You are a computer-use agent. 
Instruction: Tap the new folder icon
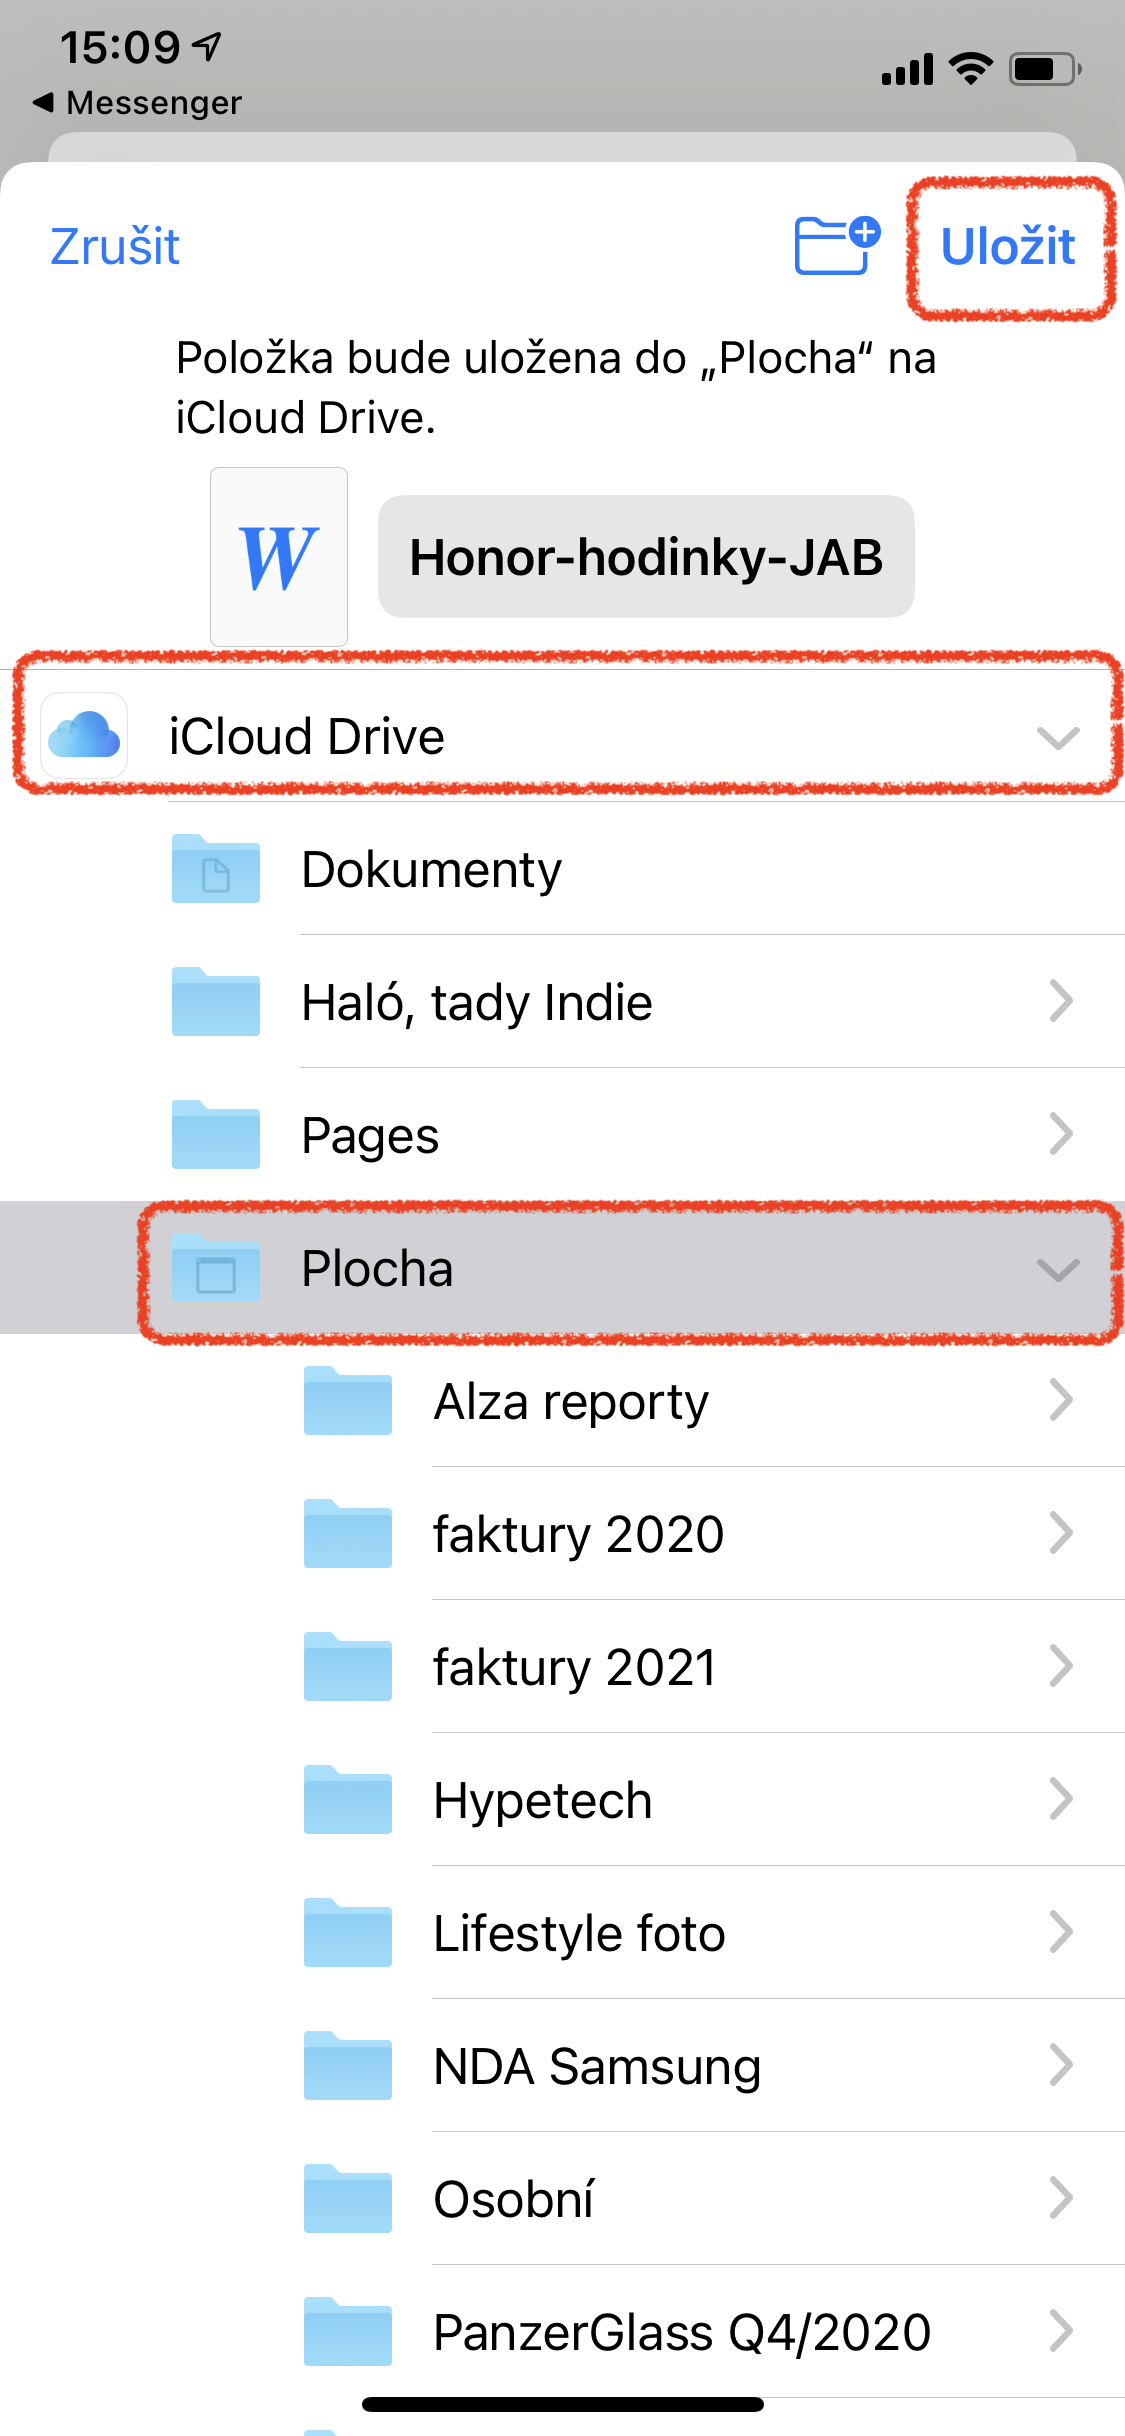(x=836, y=245)
